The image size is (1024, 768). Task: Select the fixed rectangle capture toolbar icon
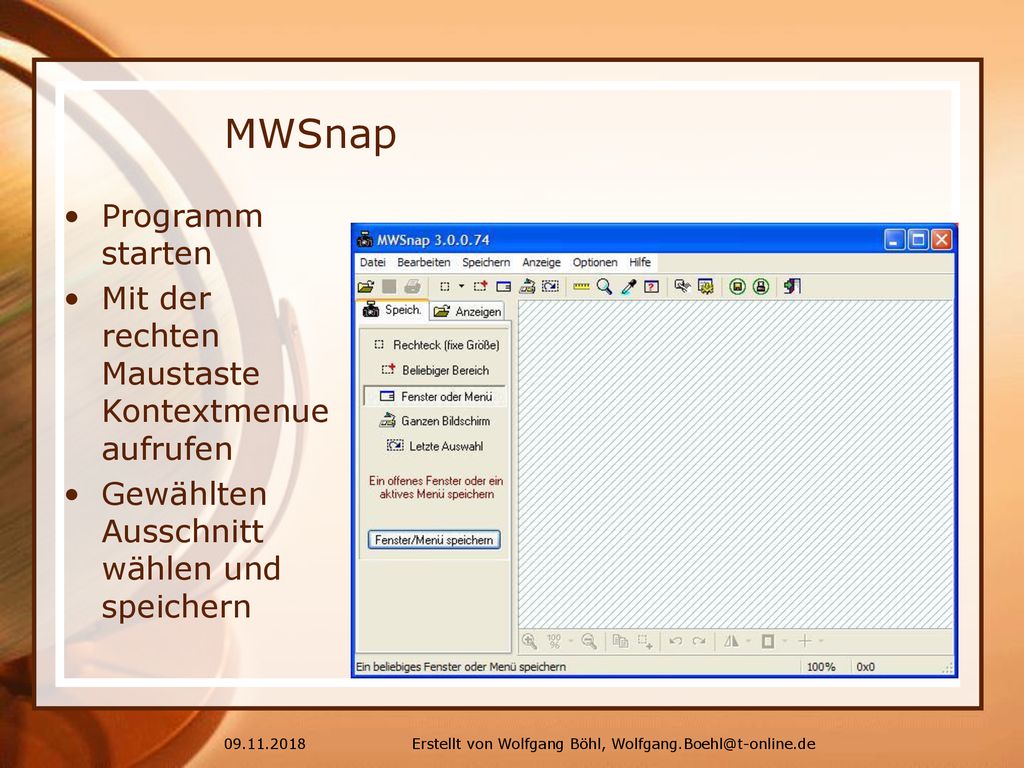[445, 286]
